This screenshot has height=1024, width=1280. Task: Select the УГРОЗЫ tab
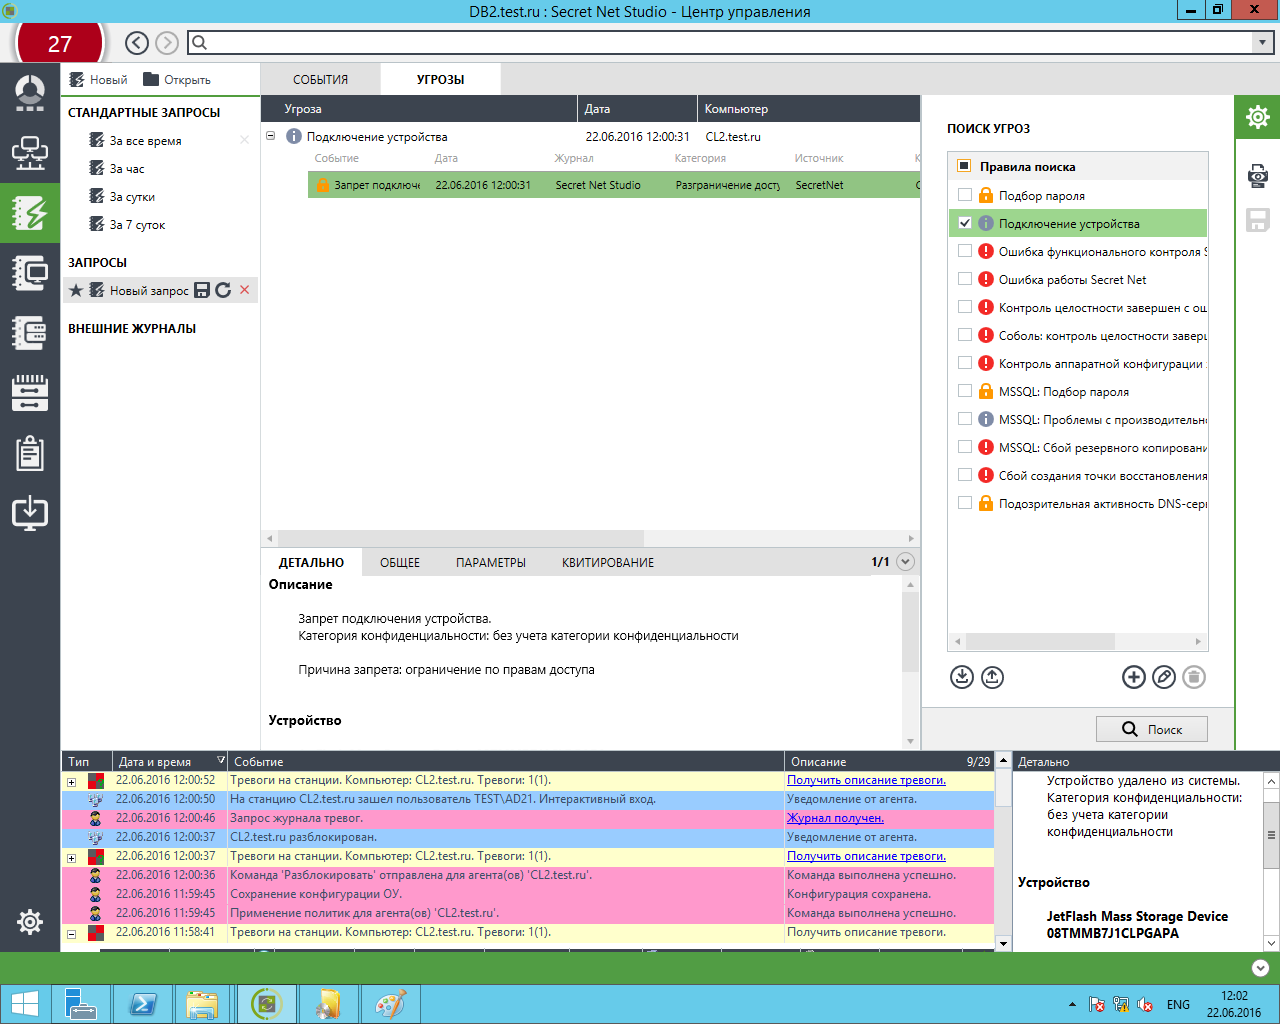tap(441, 79)
